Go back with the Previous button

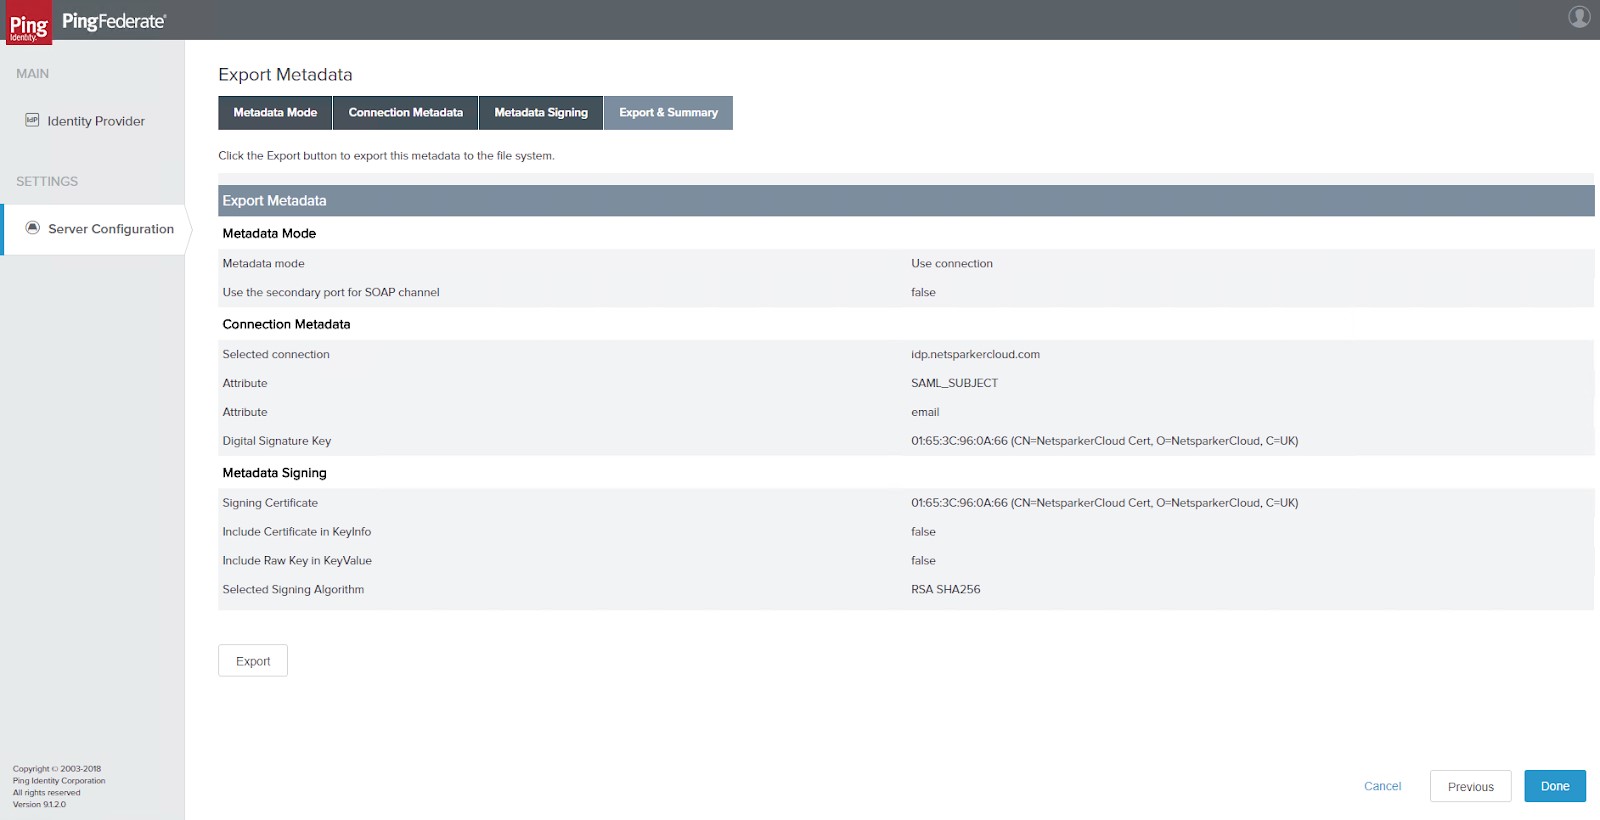click(x=1470, y=787)
